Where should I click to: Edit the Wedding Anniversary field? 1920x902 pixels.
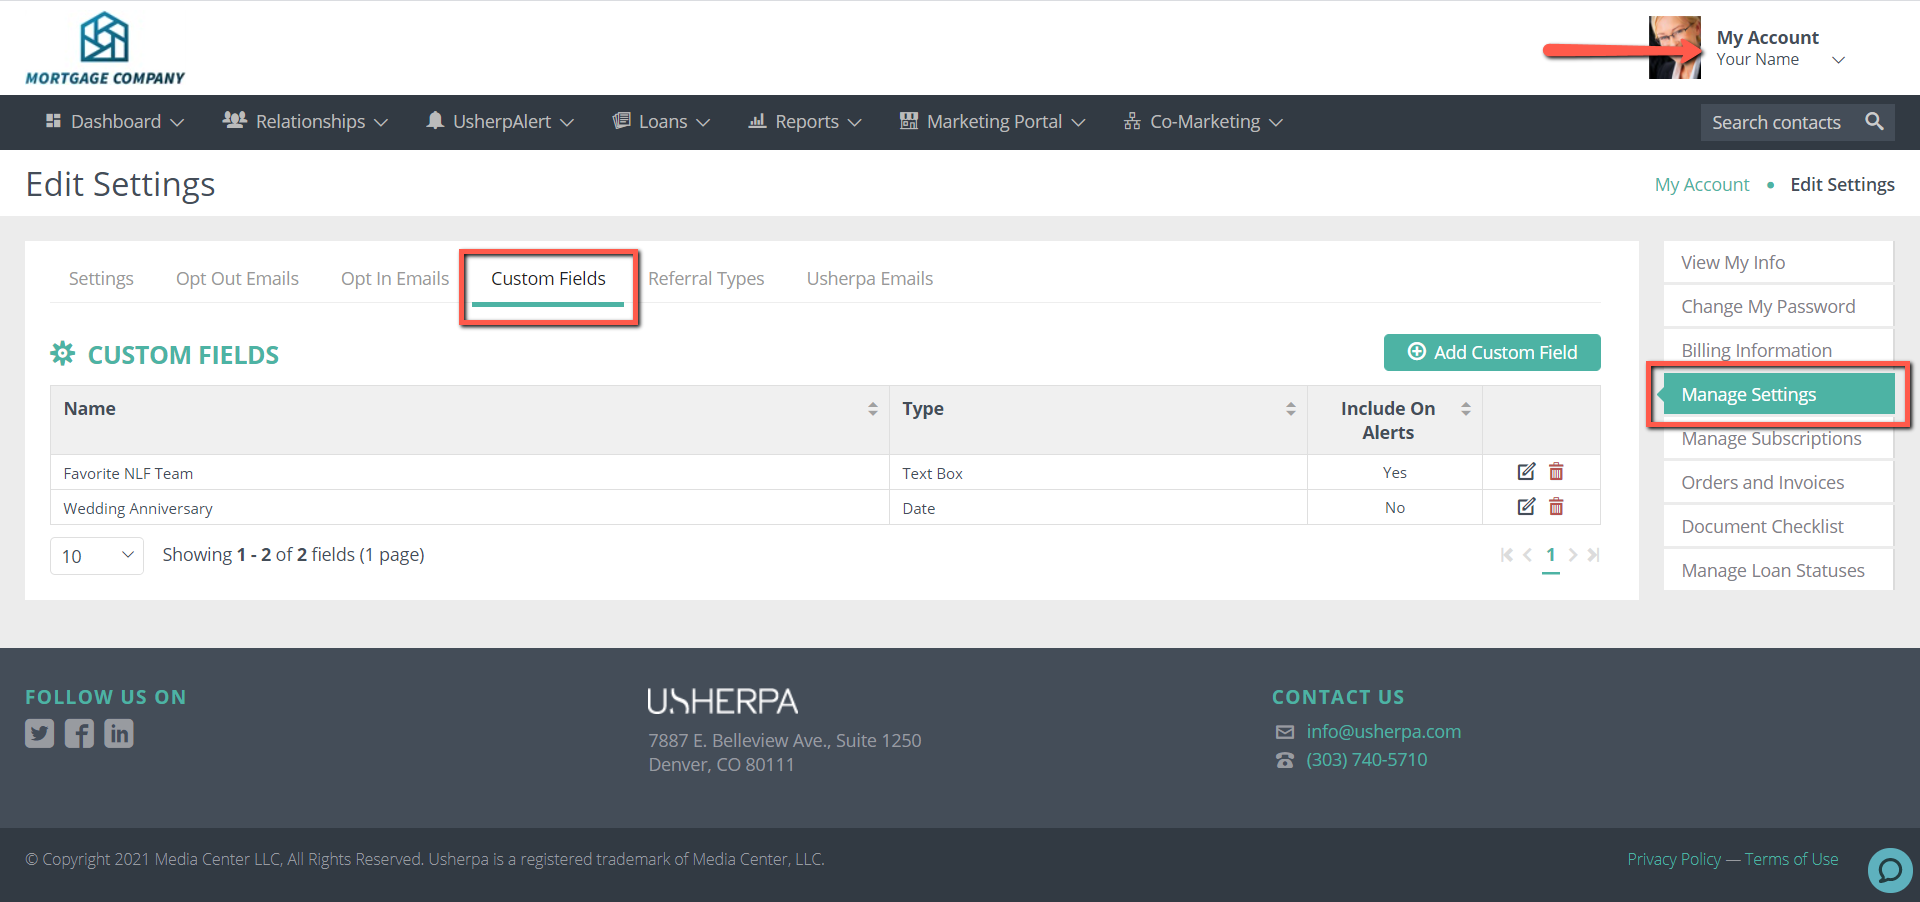[1526, 507]
